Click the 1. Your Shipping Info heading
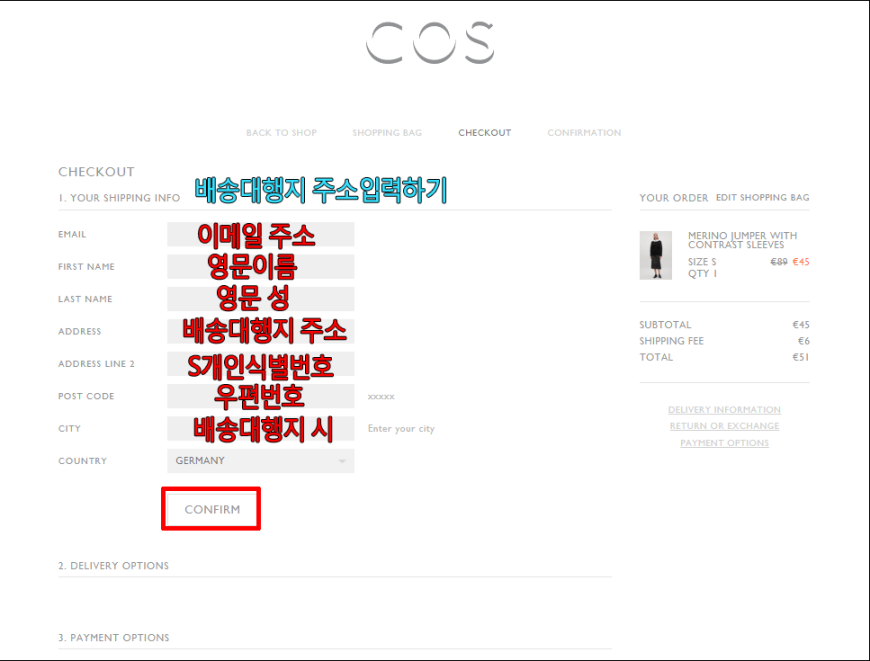Screen dimensions: 870x661 119,198
